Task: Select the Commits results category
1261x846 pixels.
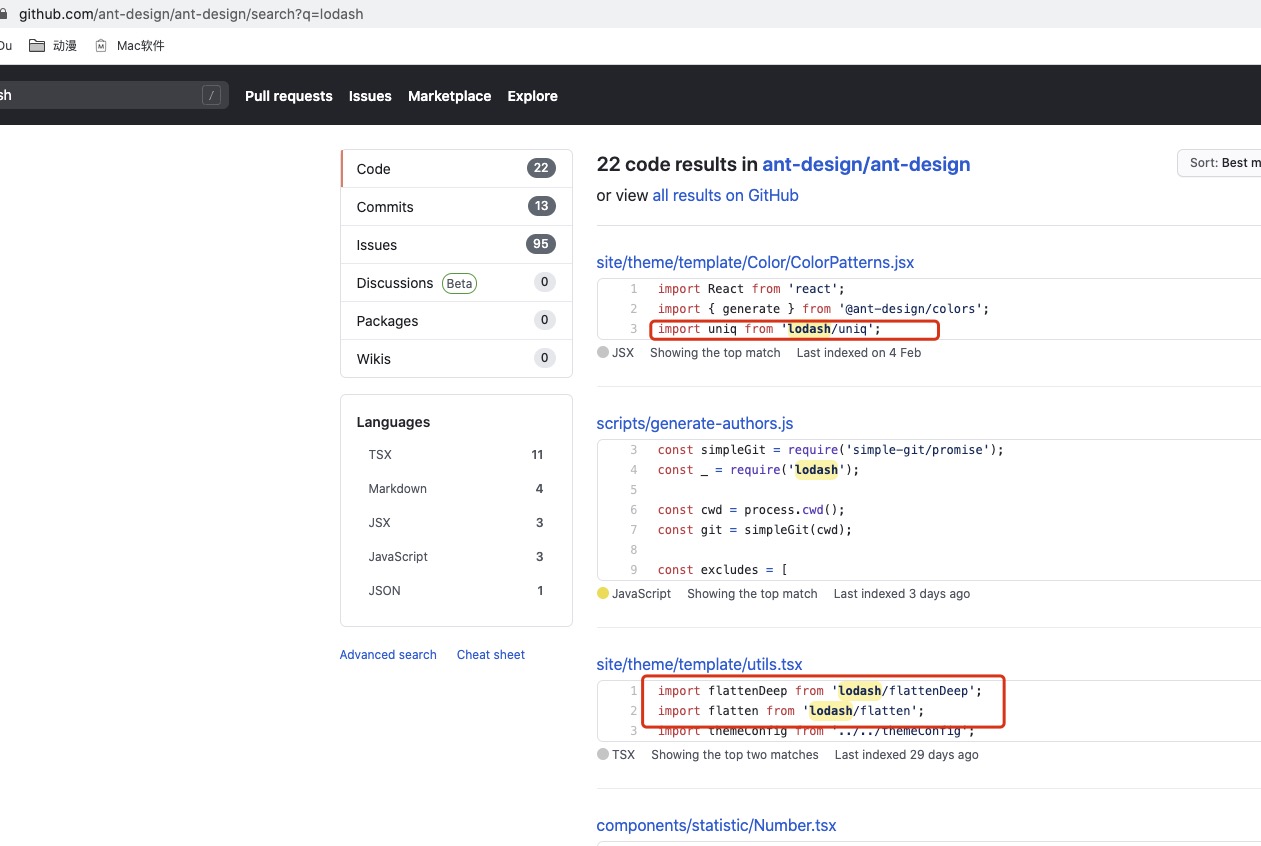Action: pyautogui.click(x=456, y=207)
